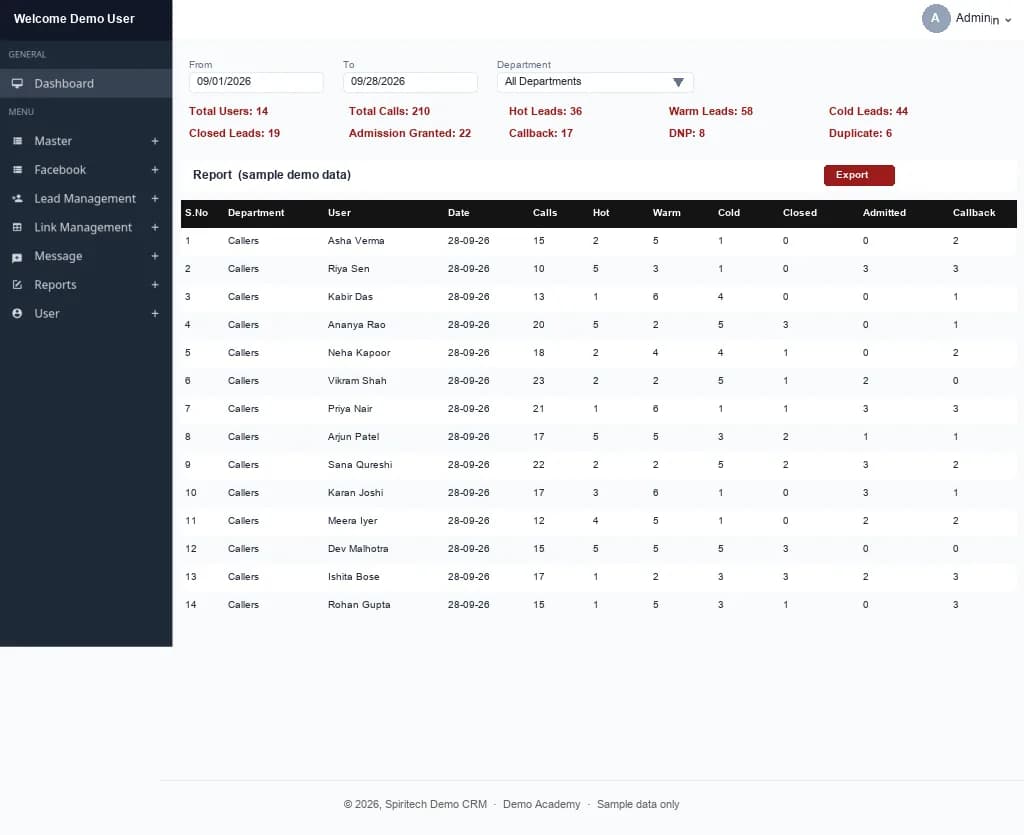Click the Dashboard monitor icon
Image resolution: width=1024 pixels, height=835 pixels.
pos(18,84)
